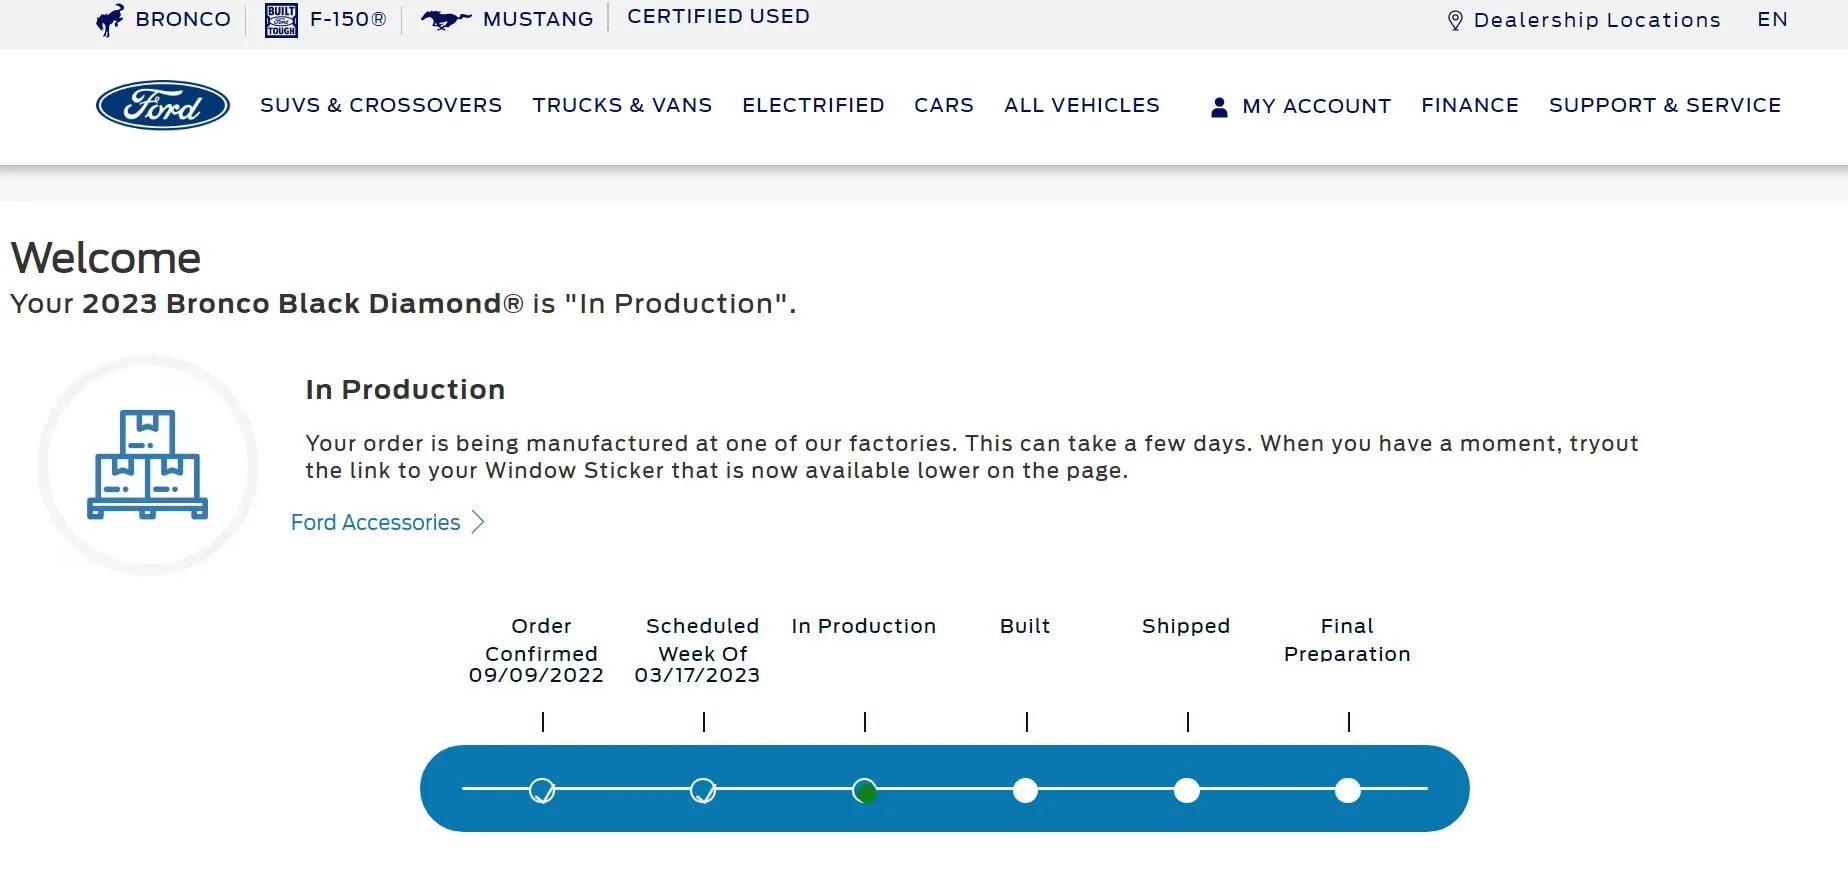Click the Scheduled Week Of 03/17/2023 label
This screenshot has width=1848, height=880.
click(698, 650)
